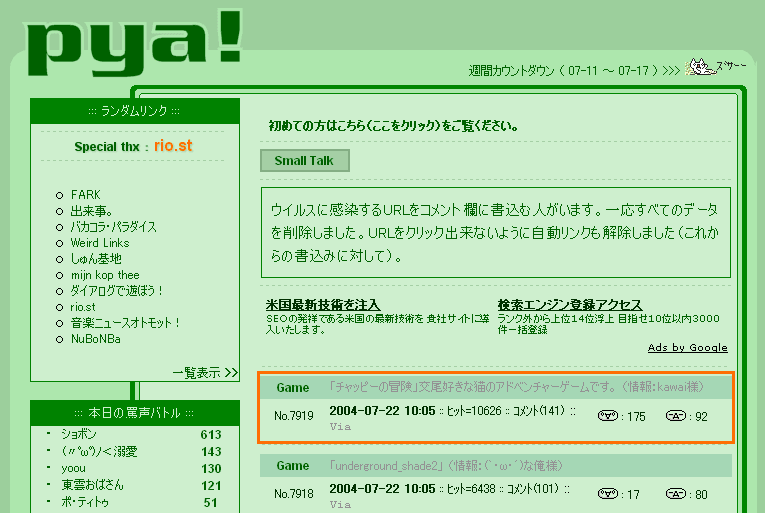Click happy face vote icon for No.7919
Screen dimensions: 765x513
[x=608, y=415]
